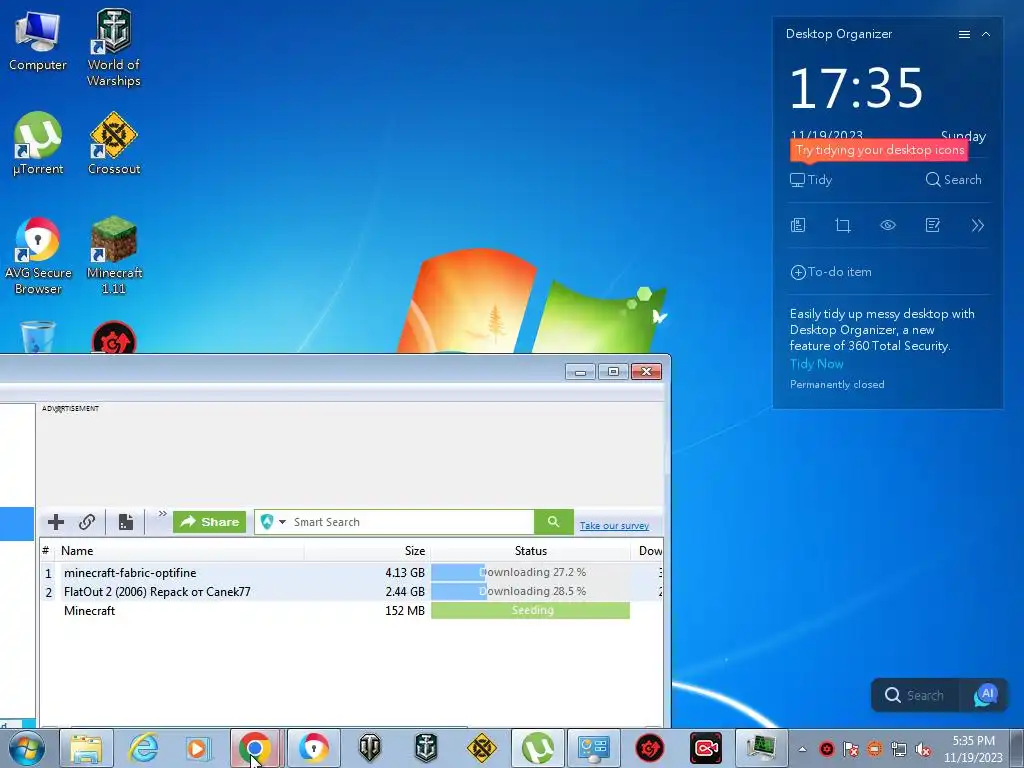This screenshot has width=1024, height=768.
Task: Open the notes edit icon in Desktop Organizer
Action: click(x=933, y=225)
